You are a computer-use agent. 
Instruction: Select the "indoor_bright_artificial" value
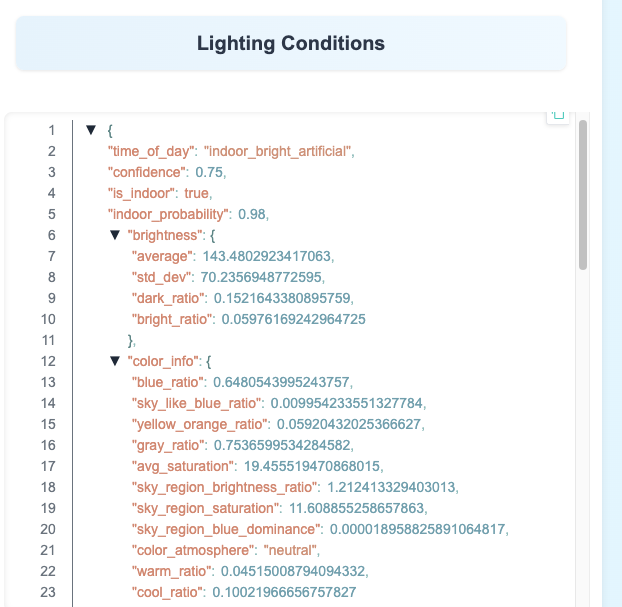click(279, 151)
